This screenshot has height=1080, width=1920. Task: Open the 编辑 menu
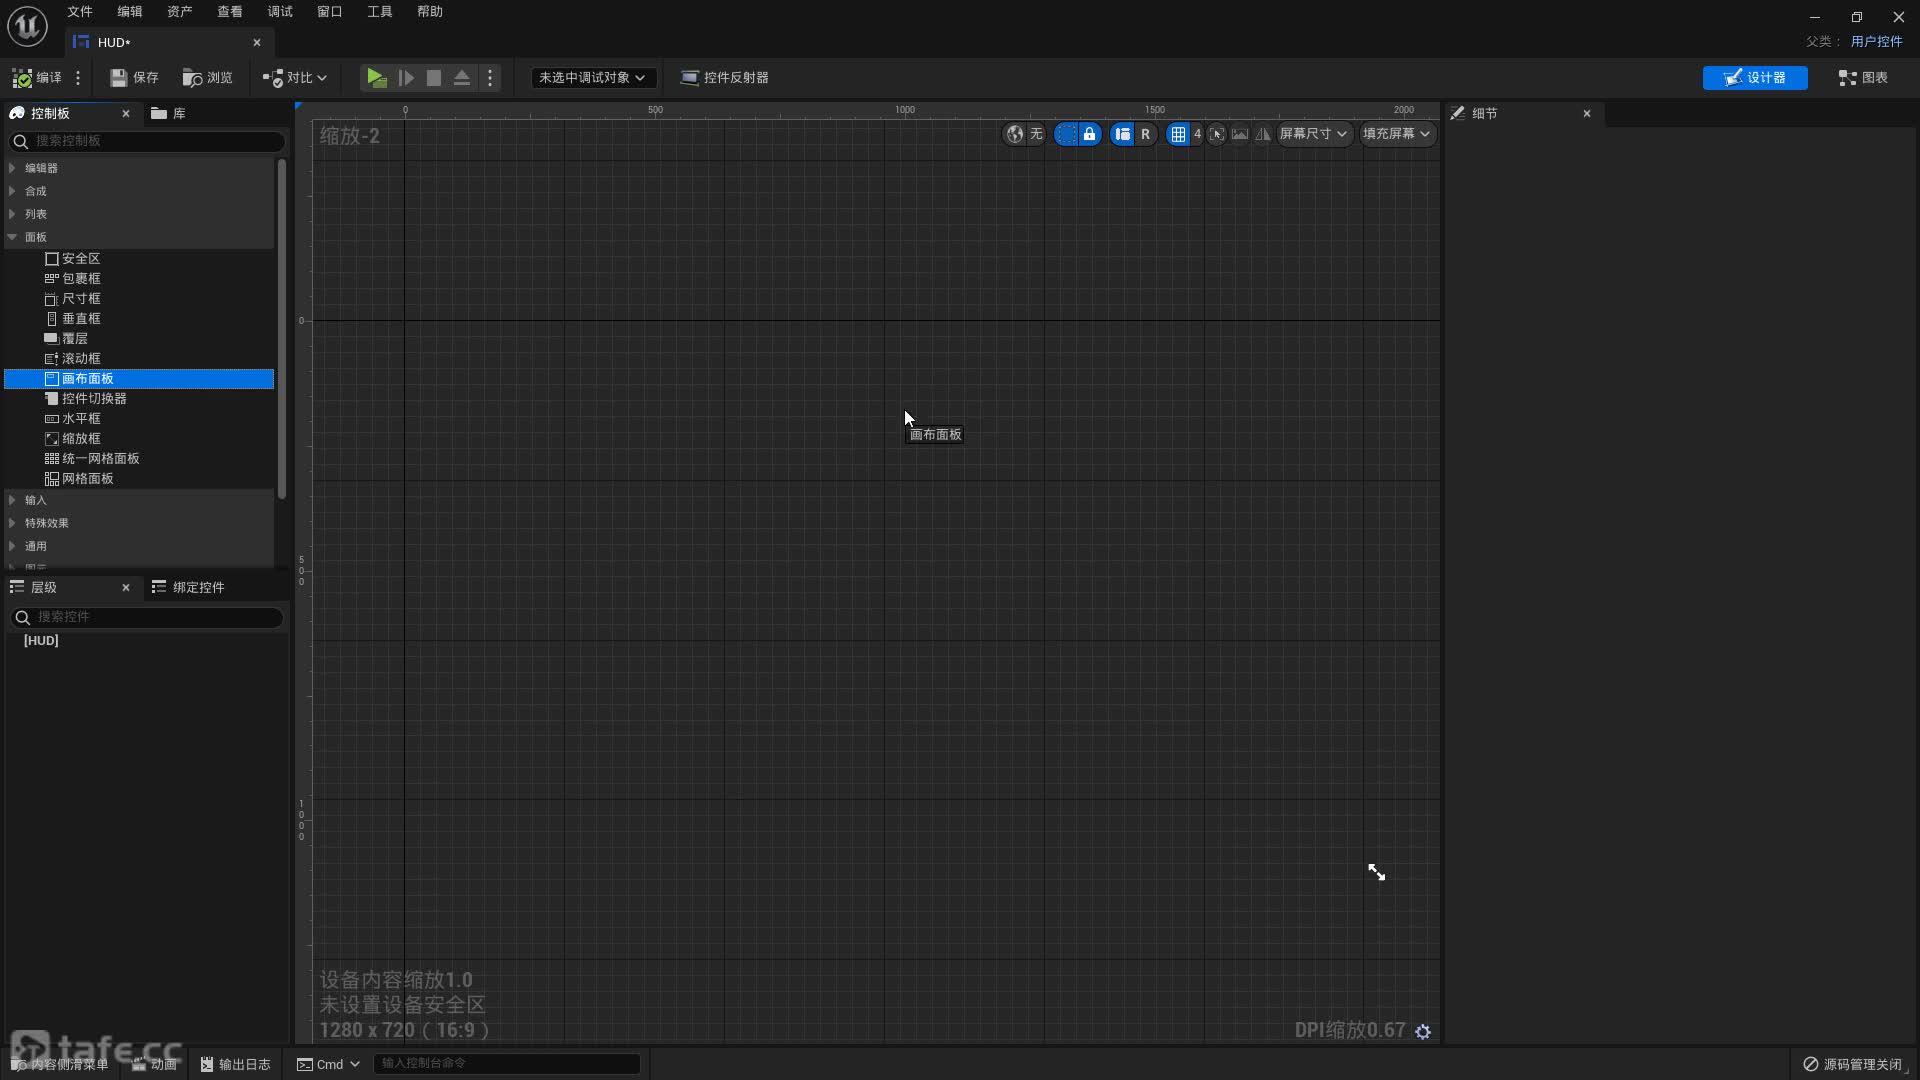(130, 12)
